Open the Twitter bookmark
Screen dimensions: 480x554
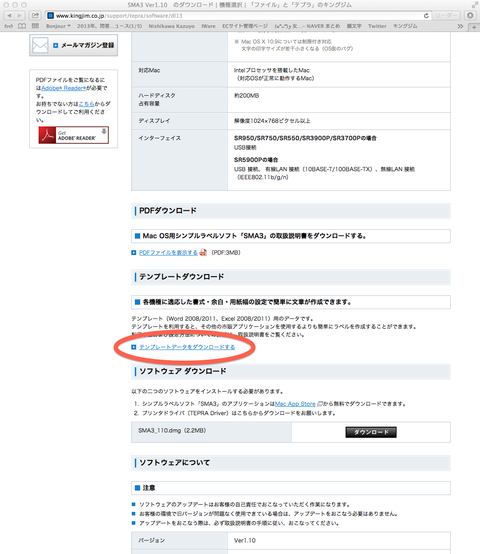[377, 26]
